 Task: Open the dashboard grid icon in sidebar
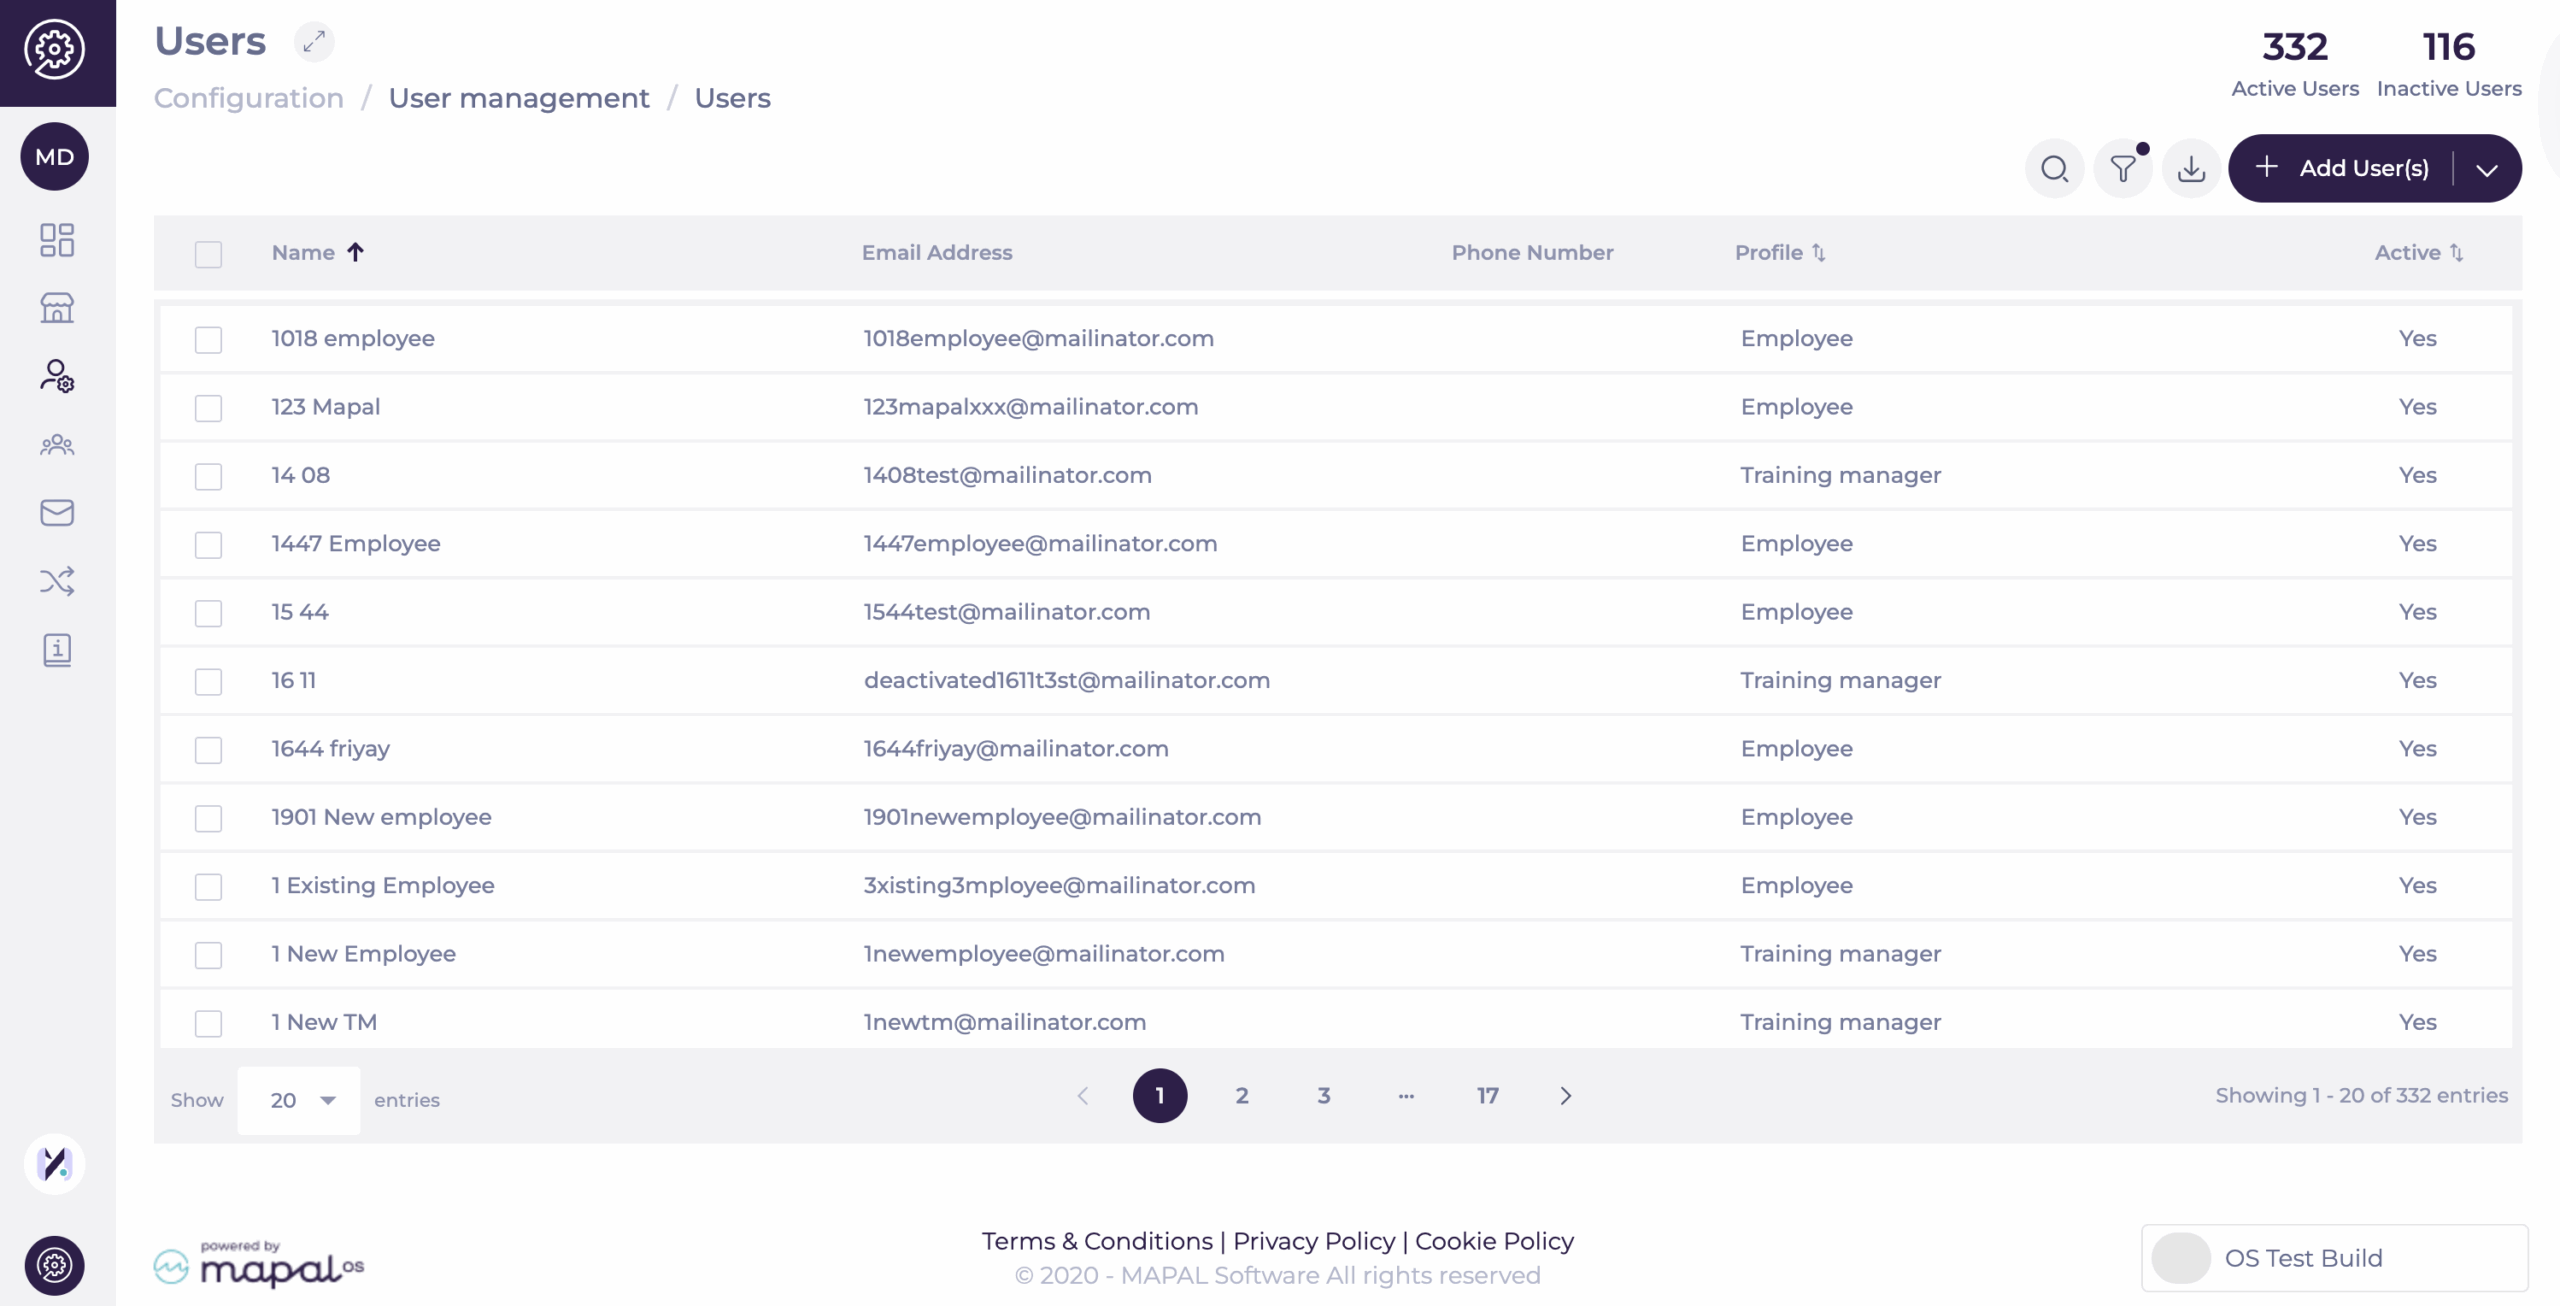pos(57,240)
